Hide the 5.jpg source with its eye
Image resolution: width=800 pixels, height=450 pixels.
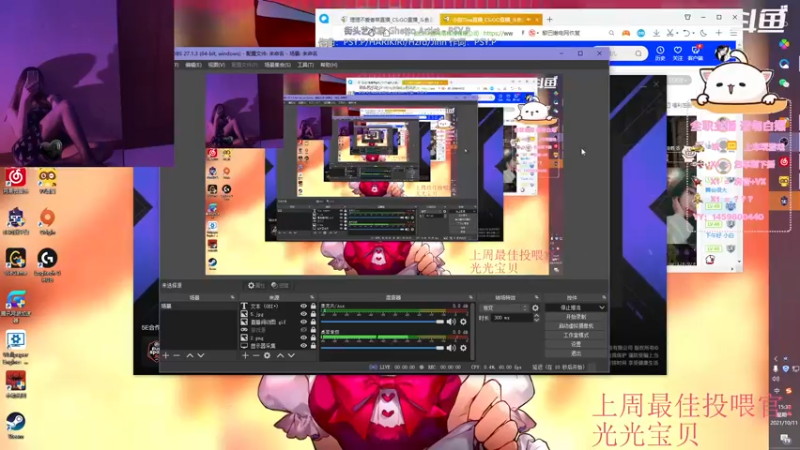click(304, 314)
